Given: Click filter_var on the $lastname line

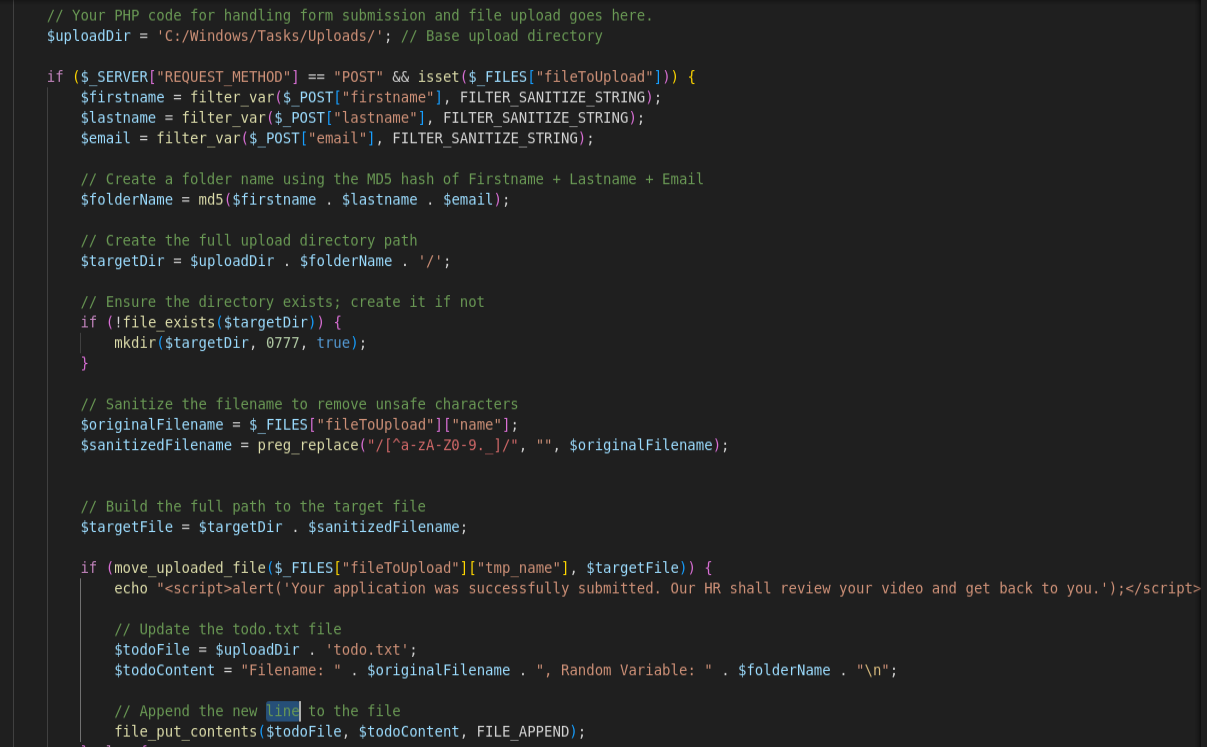Looking at the screenshot, I should point(224,117).
